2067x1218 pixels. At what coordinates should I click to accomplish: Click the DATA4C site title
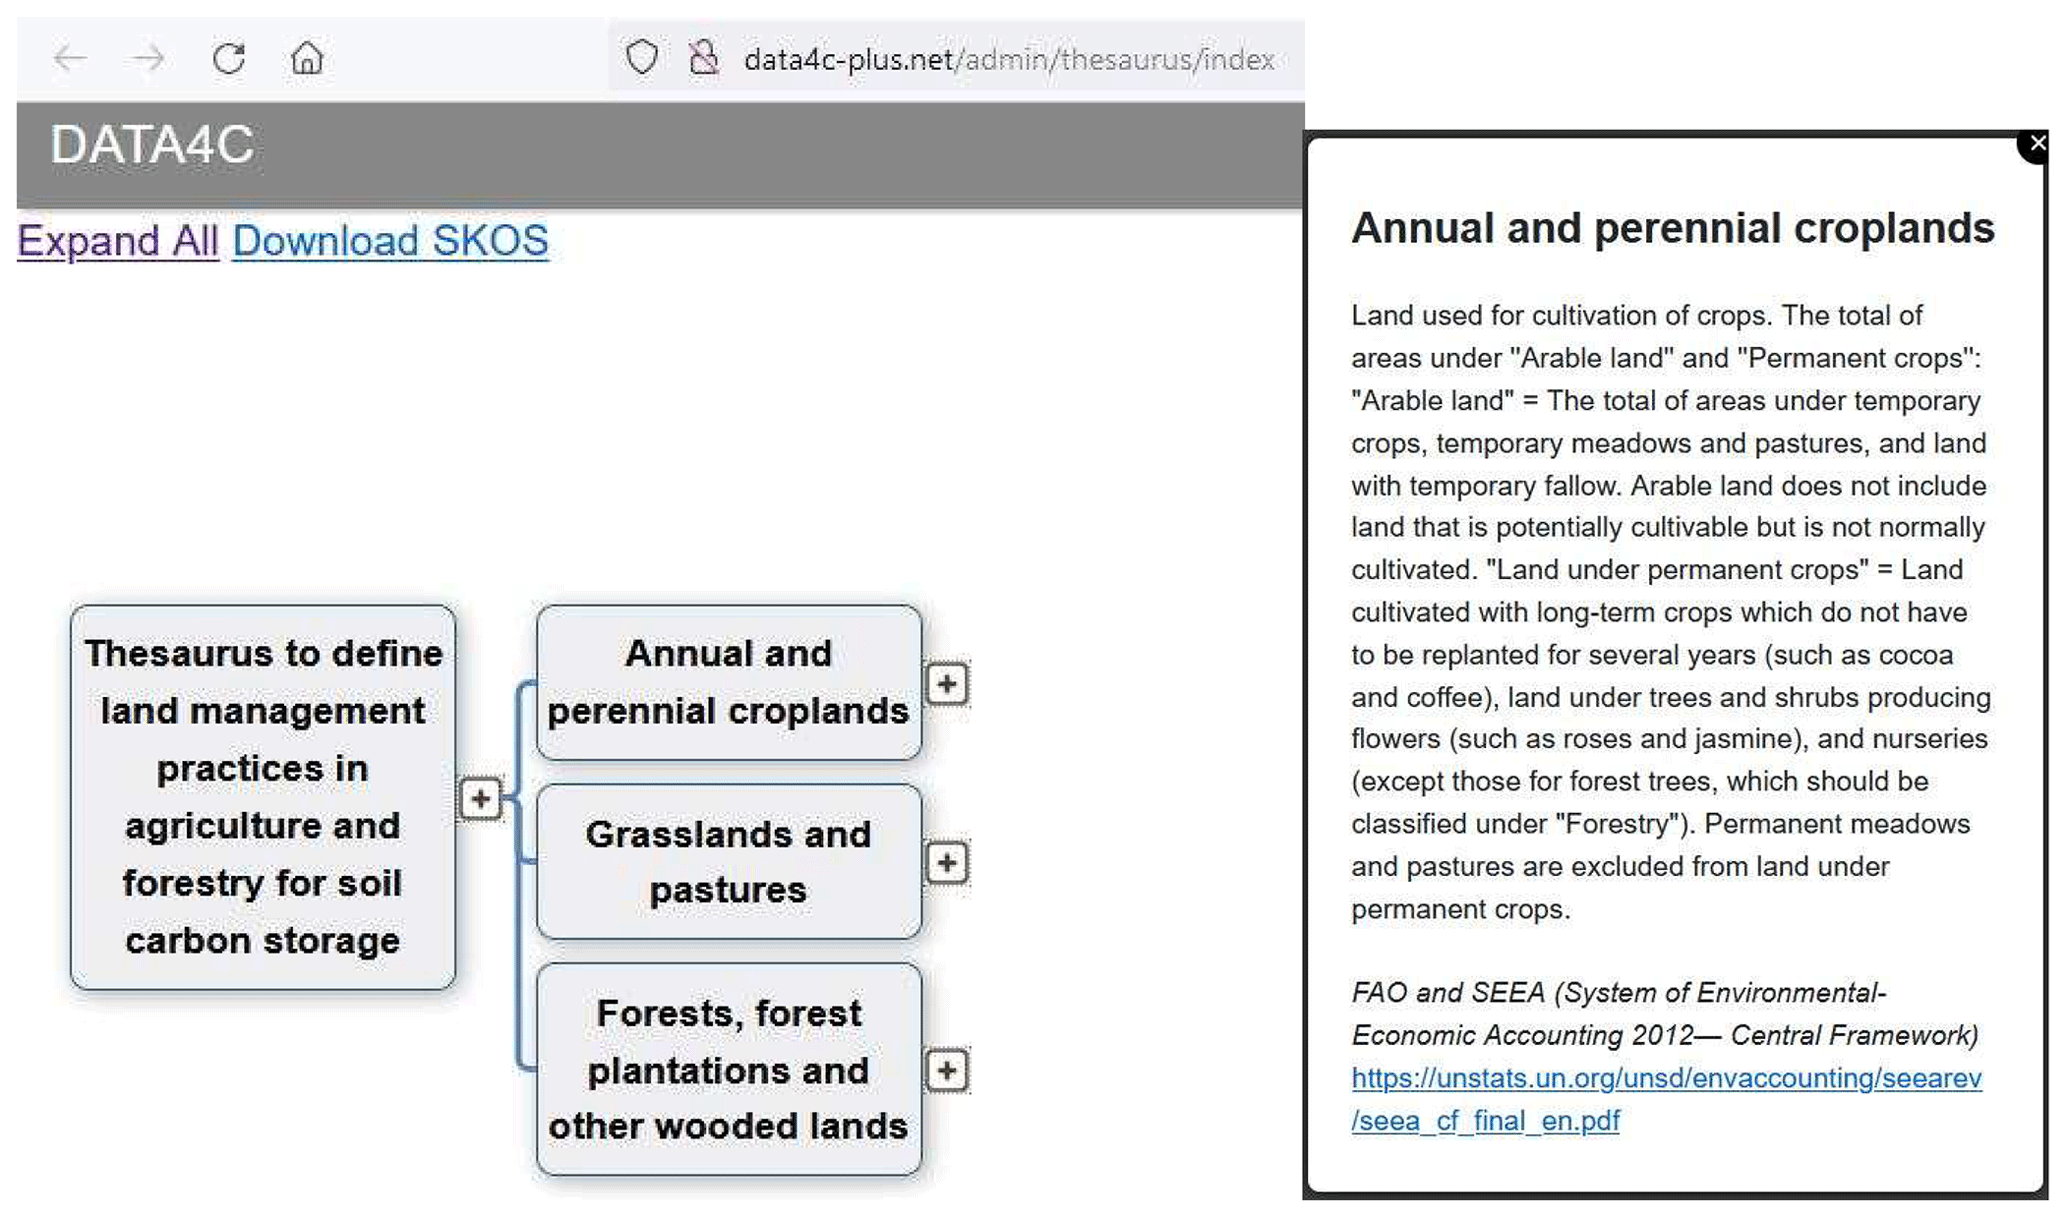point(153,145)
